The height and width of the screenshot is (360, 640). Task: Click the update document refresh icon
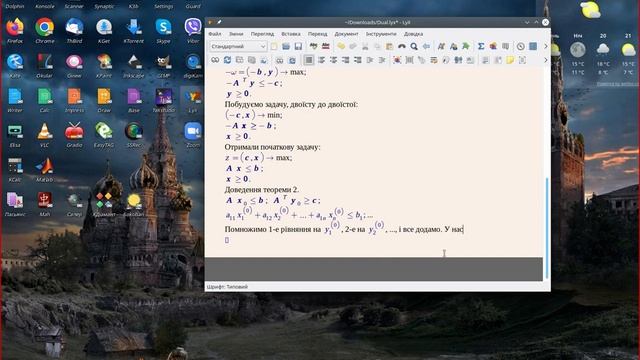[227, 60]
